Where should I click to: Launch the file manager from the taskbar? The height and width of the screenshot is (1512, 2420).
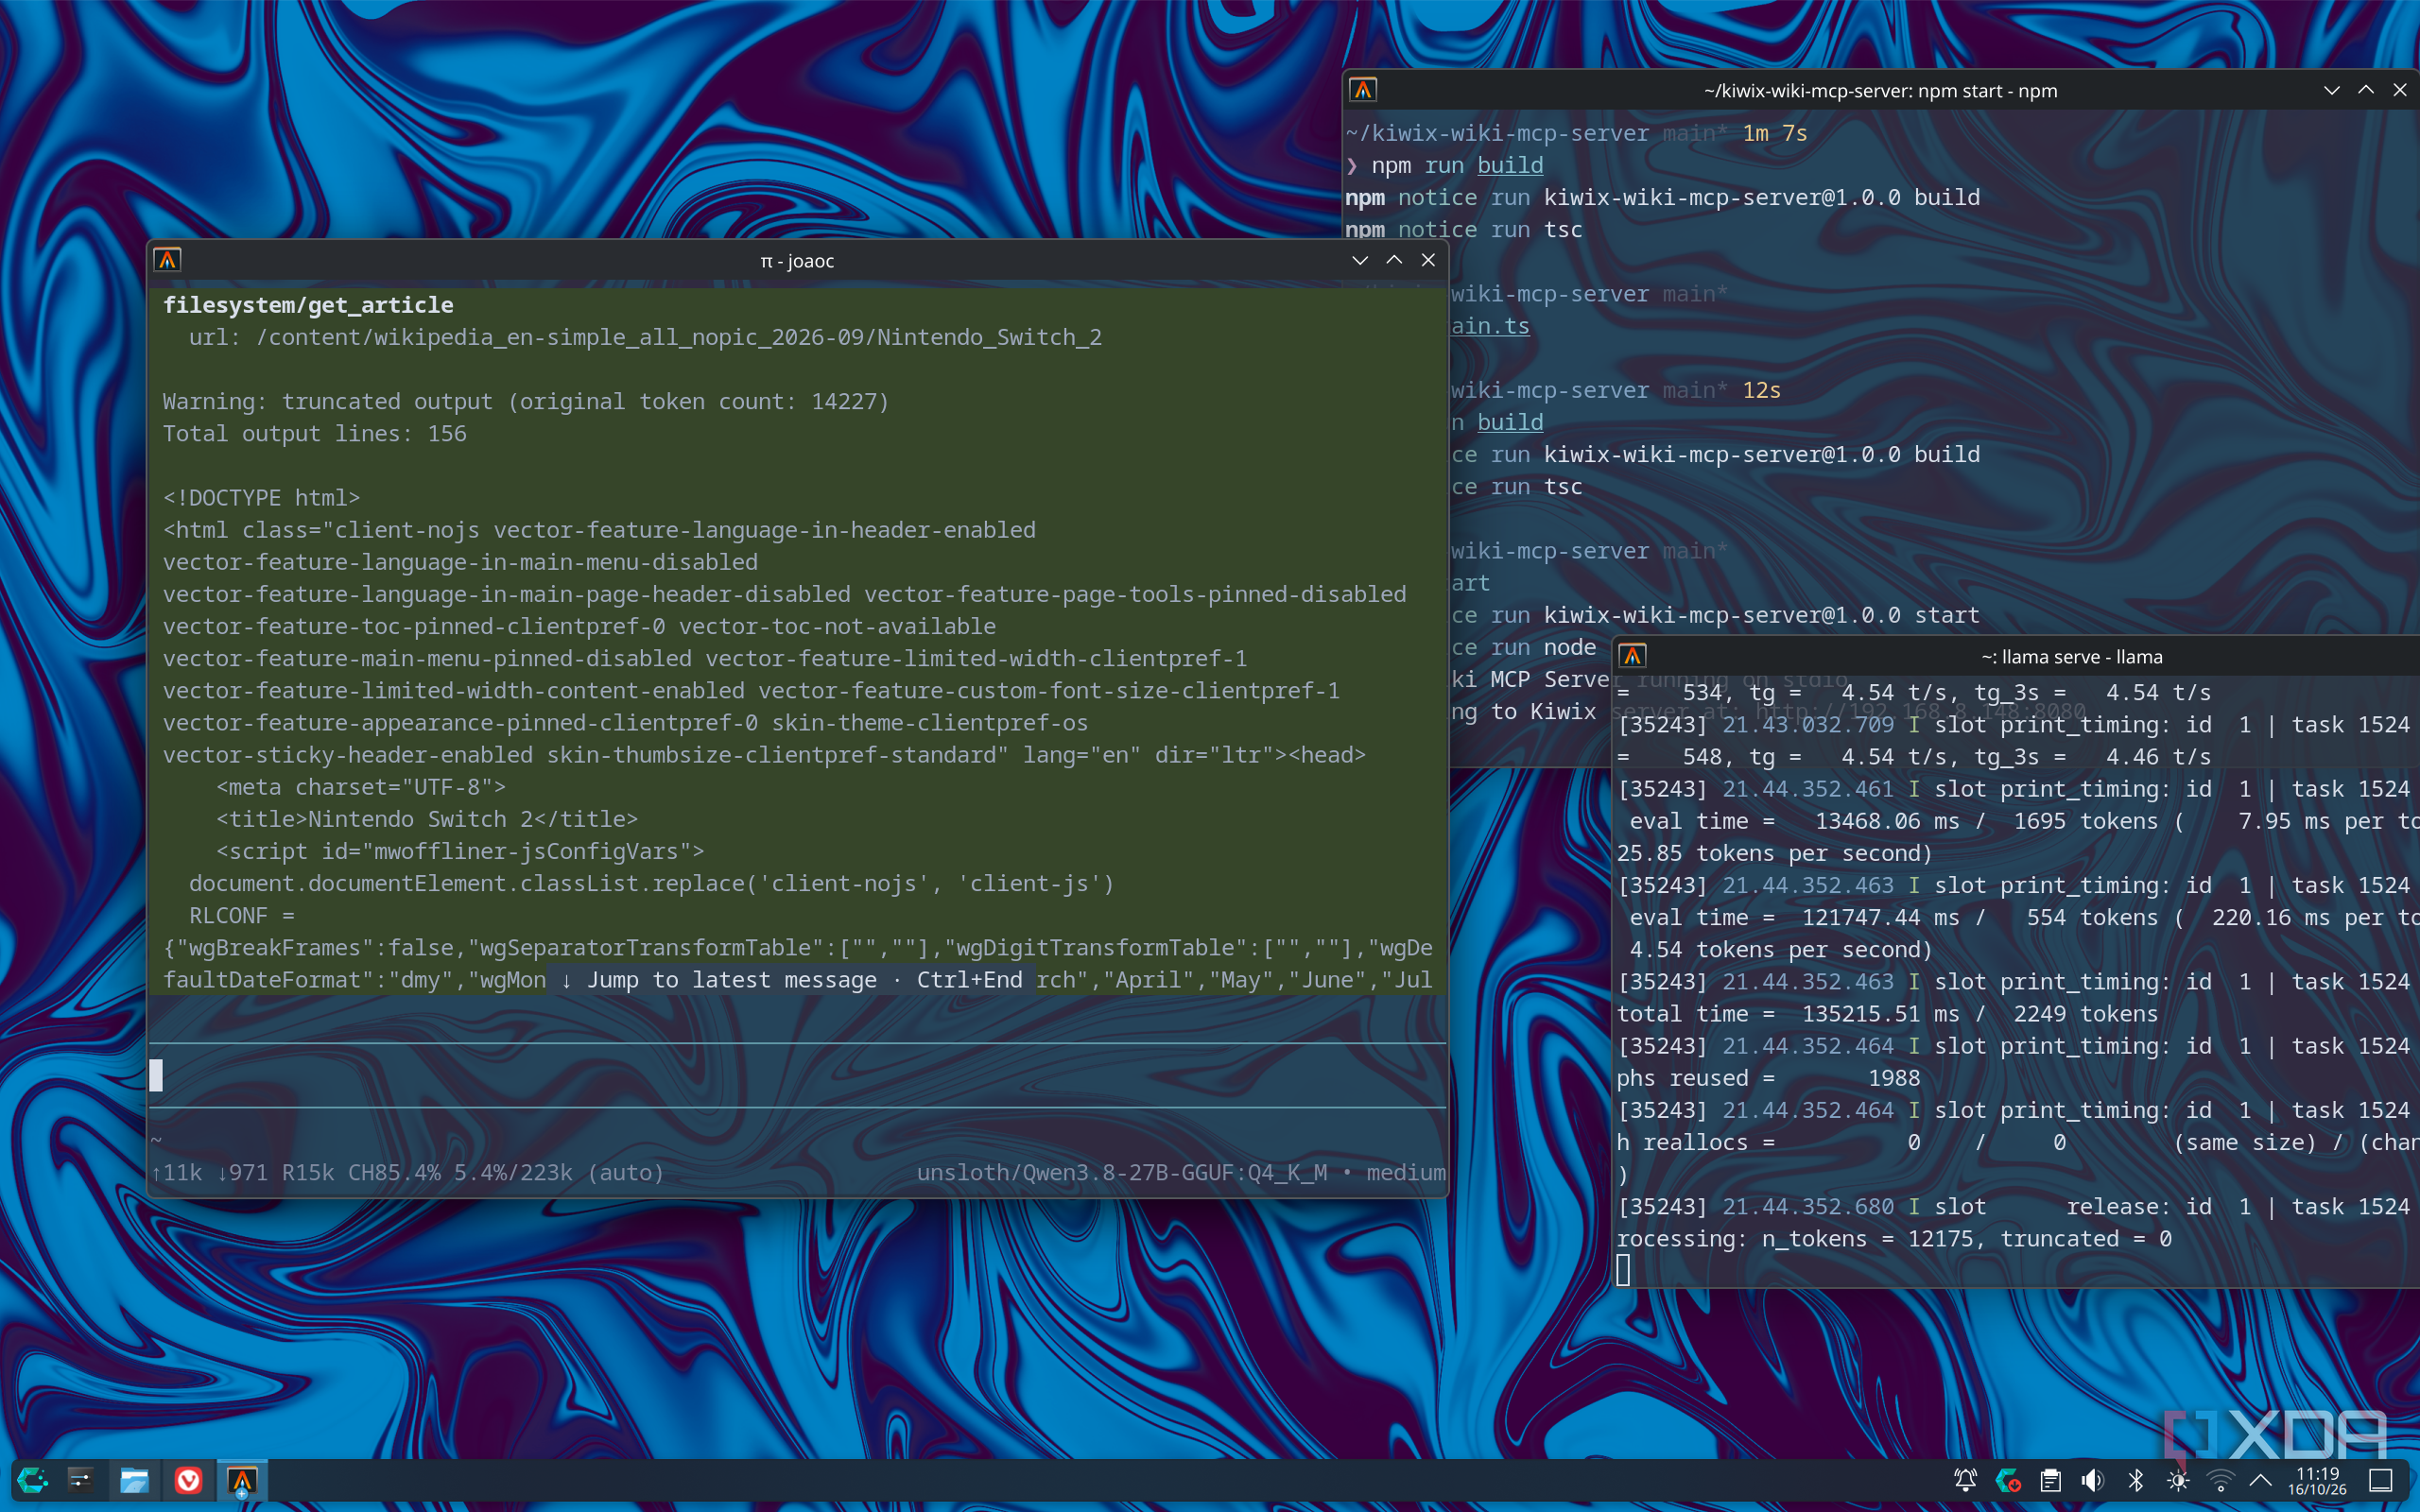tap(134, 1480)
